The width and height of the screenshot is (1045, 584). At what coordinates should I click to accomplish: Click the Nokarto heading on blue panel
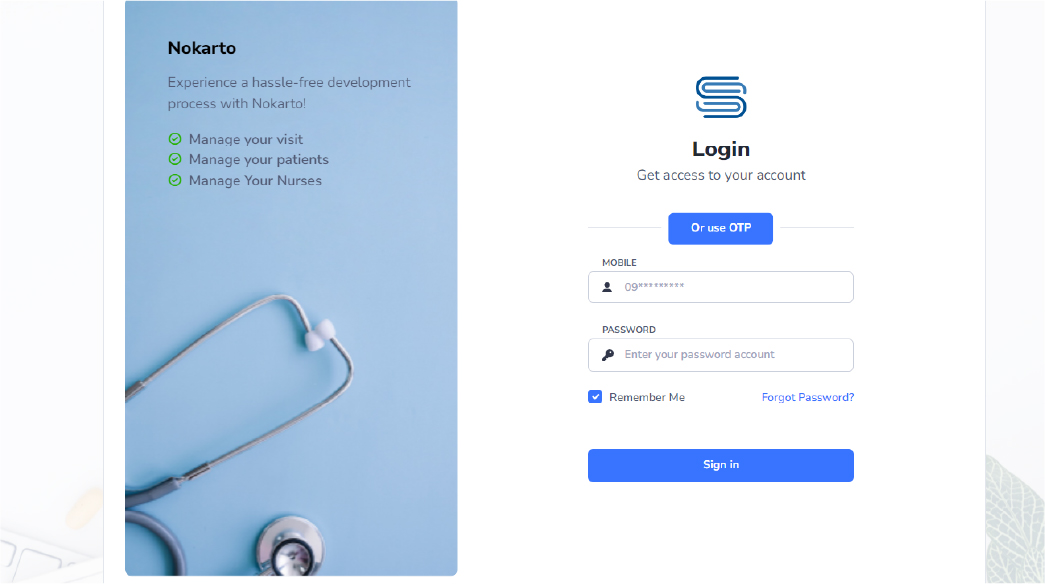pyautogui.click(x=201, y=48)
